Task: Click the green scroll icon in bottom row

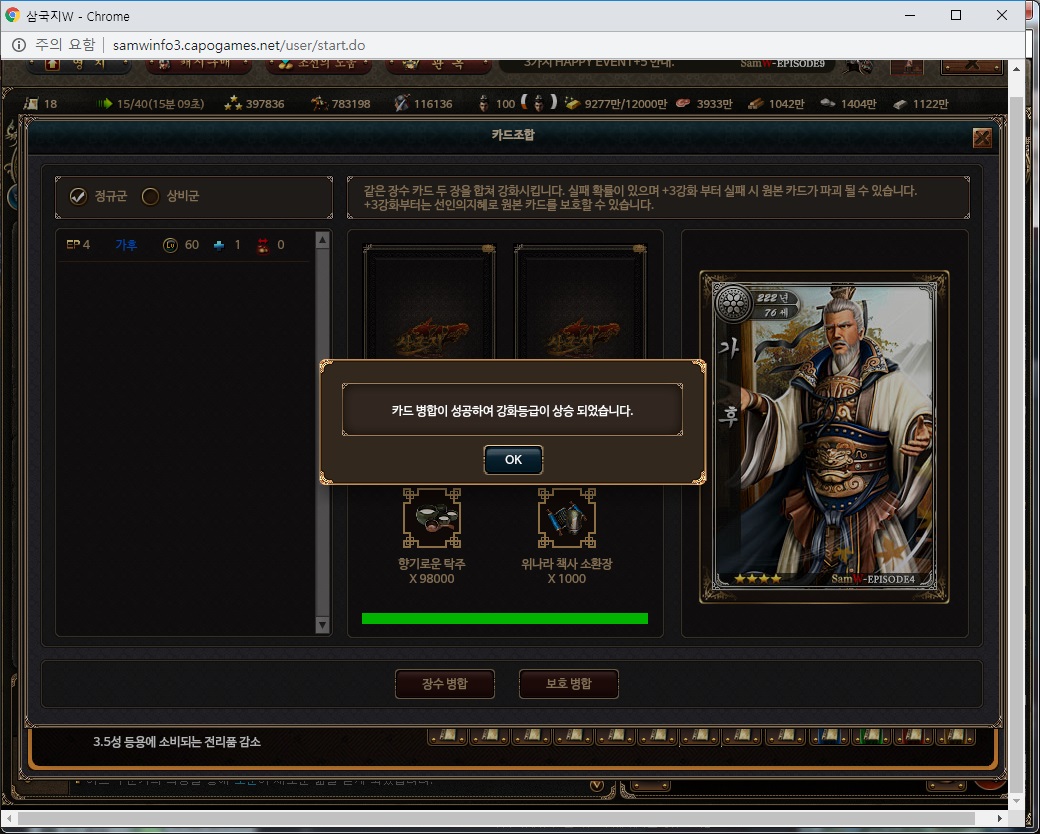Action: click(x=870, y=736)
